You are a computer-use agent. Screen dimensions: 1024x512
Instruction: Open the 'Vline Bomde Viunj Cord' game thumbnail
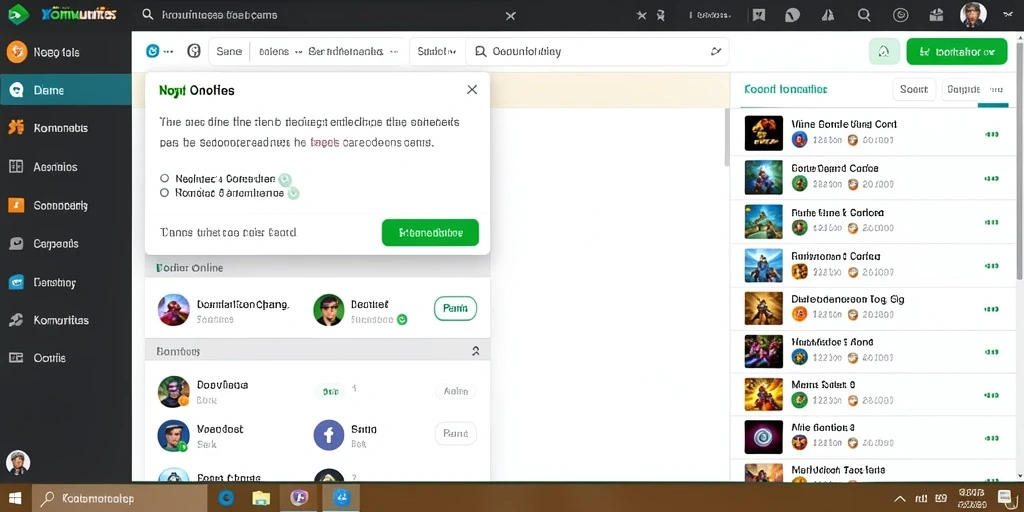point(763,133)
